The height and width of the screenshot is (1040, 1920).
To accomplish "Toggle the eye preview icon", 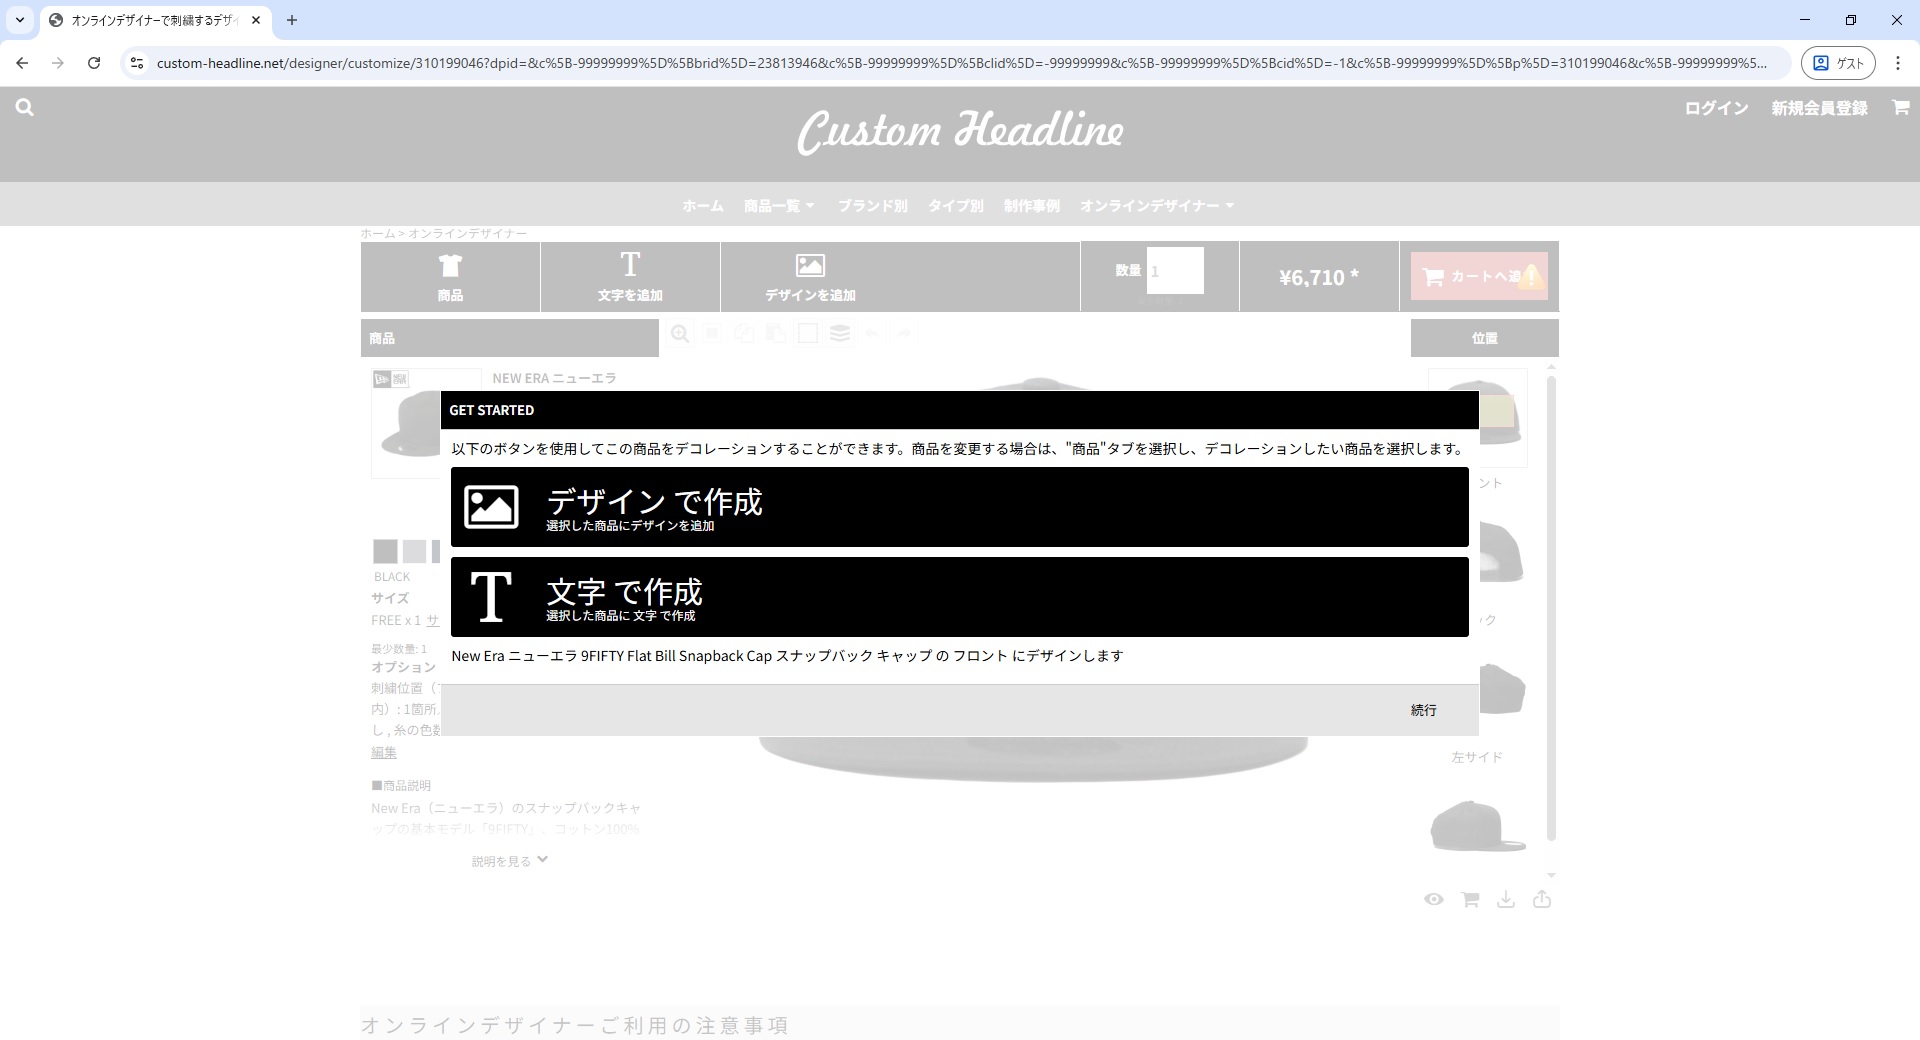I will [x=1434, y=900].
